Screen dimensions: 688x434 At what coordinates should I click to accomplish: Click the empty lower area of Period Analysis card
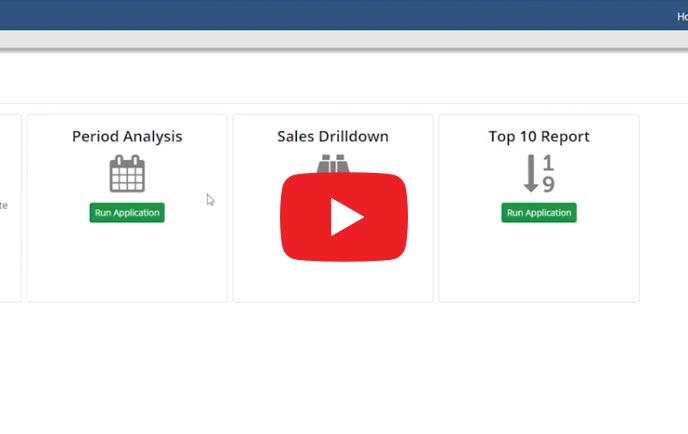tap(127, 262)
